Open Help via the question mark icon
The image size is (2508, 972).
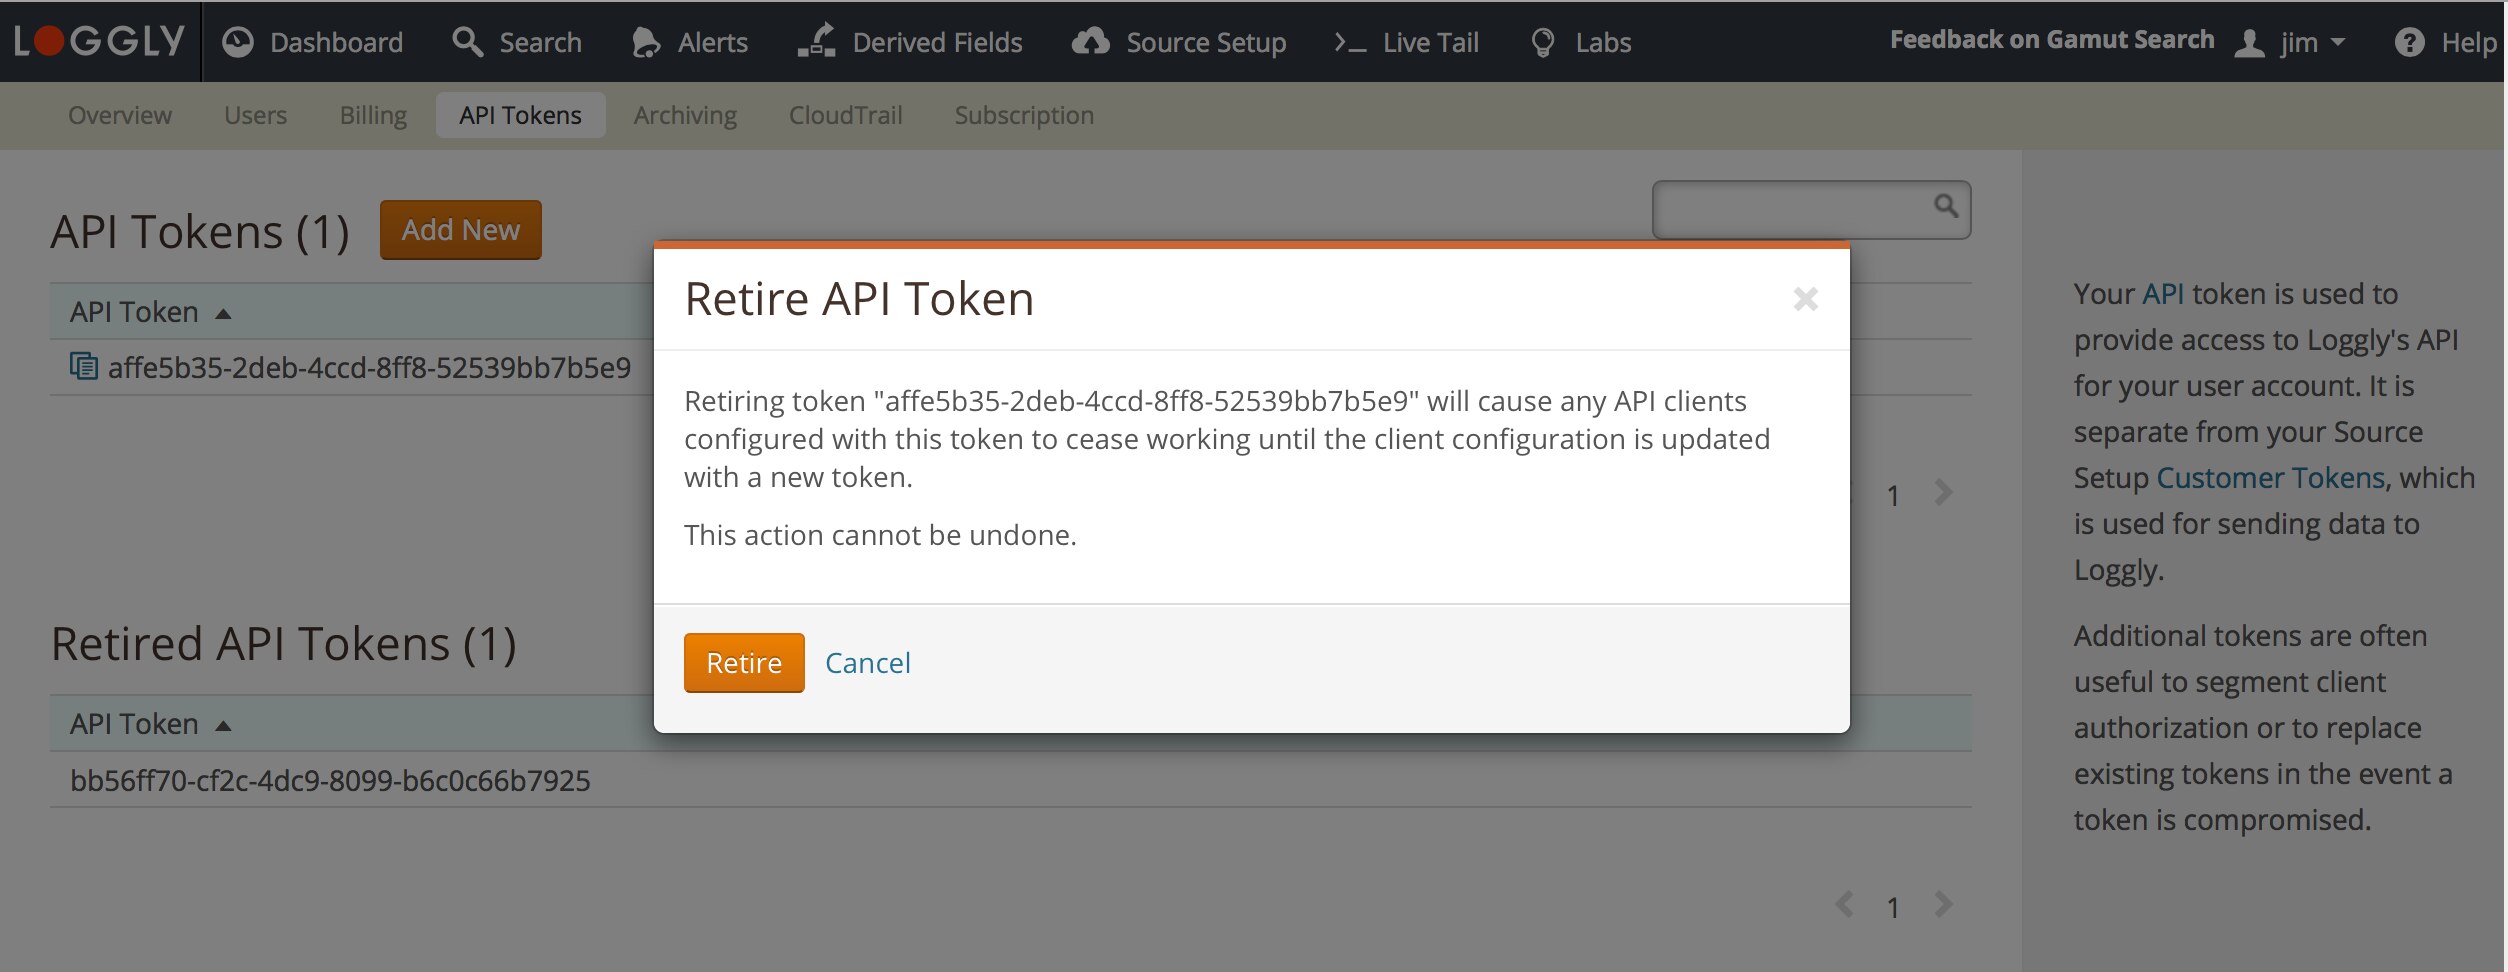pyautogui.click(x=2445, y=42)
